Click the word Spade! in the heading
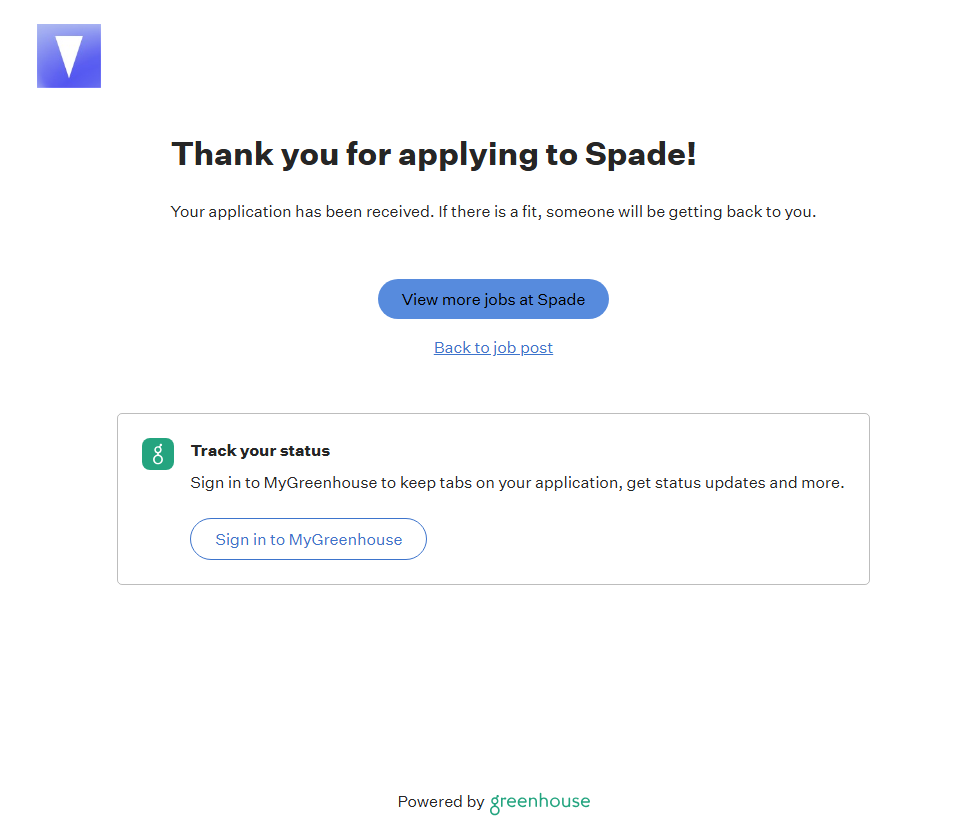 coord(640,155)
